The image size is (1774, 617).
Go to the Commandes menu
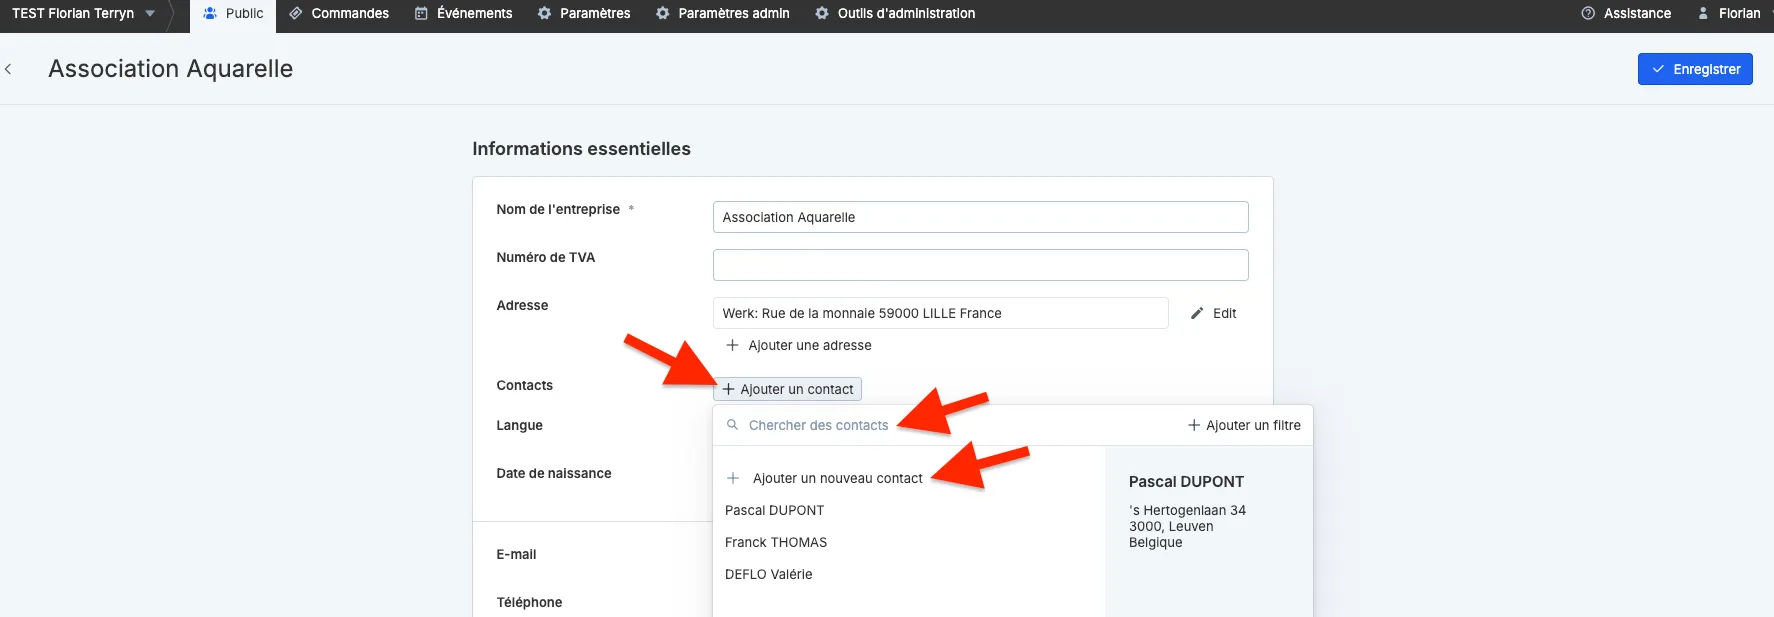click(339, 13)
